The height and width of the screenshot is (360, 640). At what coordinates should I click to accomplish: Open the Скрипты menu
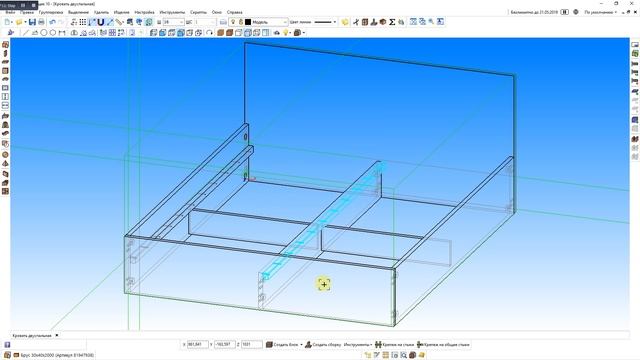click(x=198, y=12)
